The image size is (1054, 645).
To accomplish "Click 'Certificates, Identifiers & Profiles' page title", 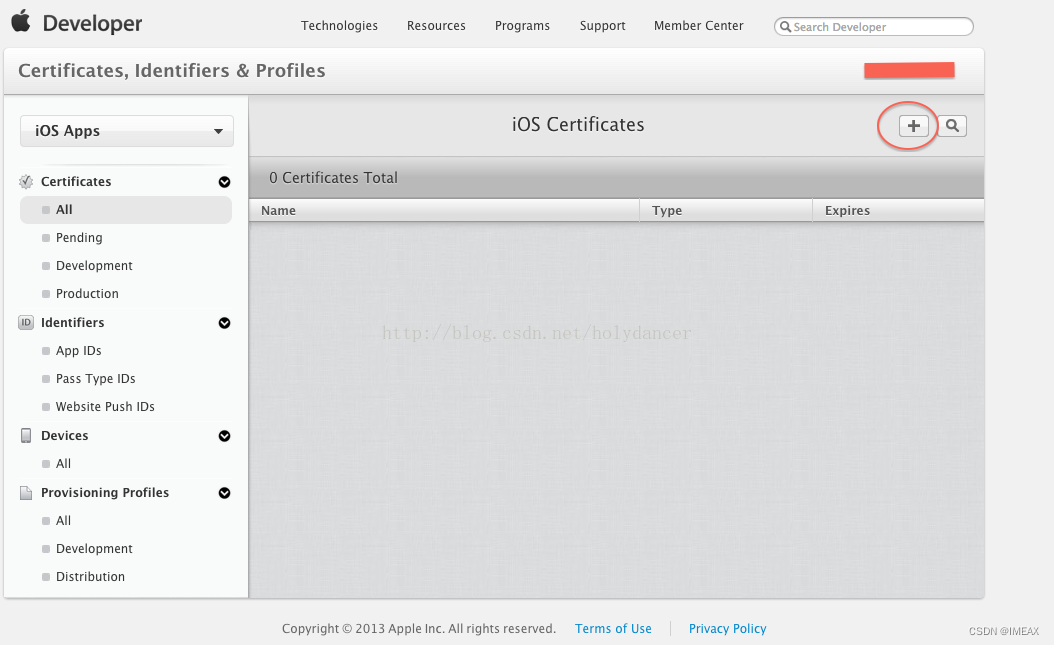I will (x=171, y=71).
